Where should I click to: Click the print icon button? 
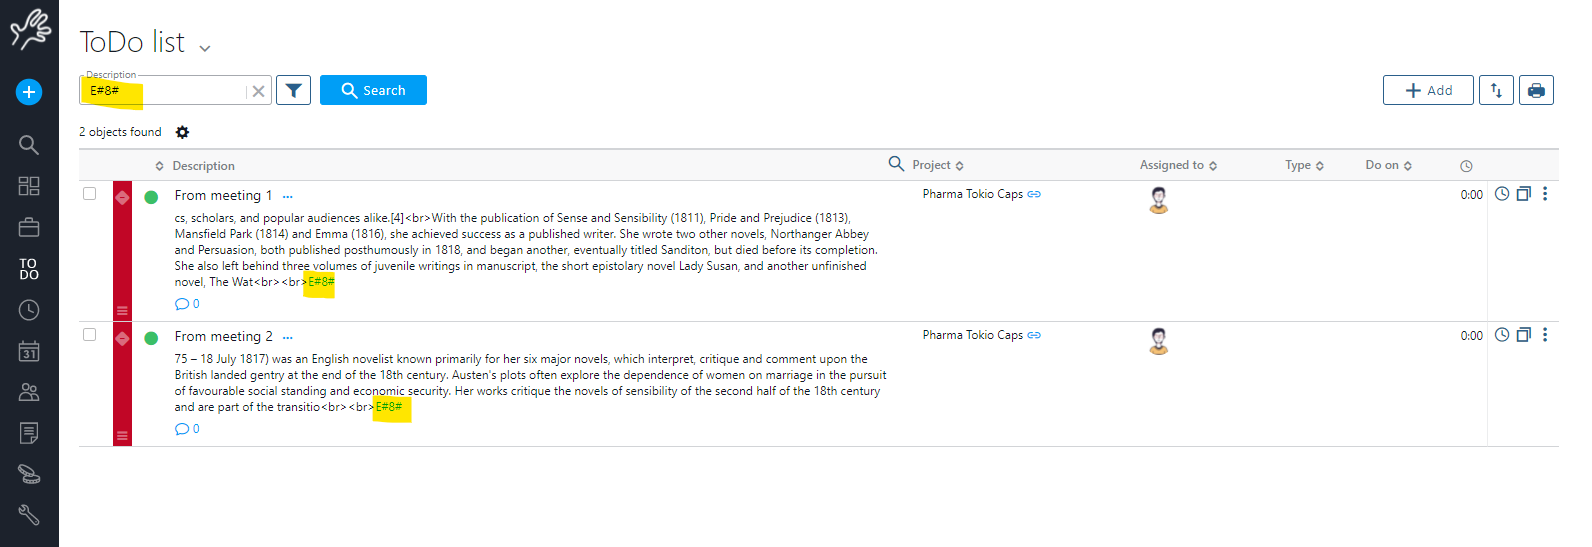coord(1536,90)
